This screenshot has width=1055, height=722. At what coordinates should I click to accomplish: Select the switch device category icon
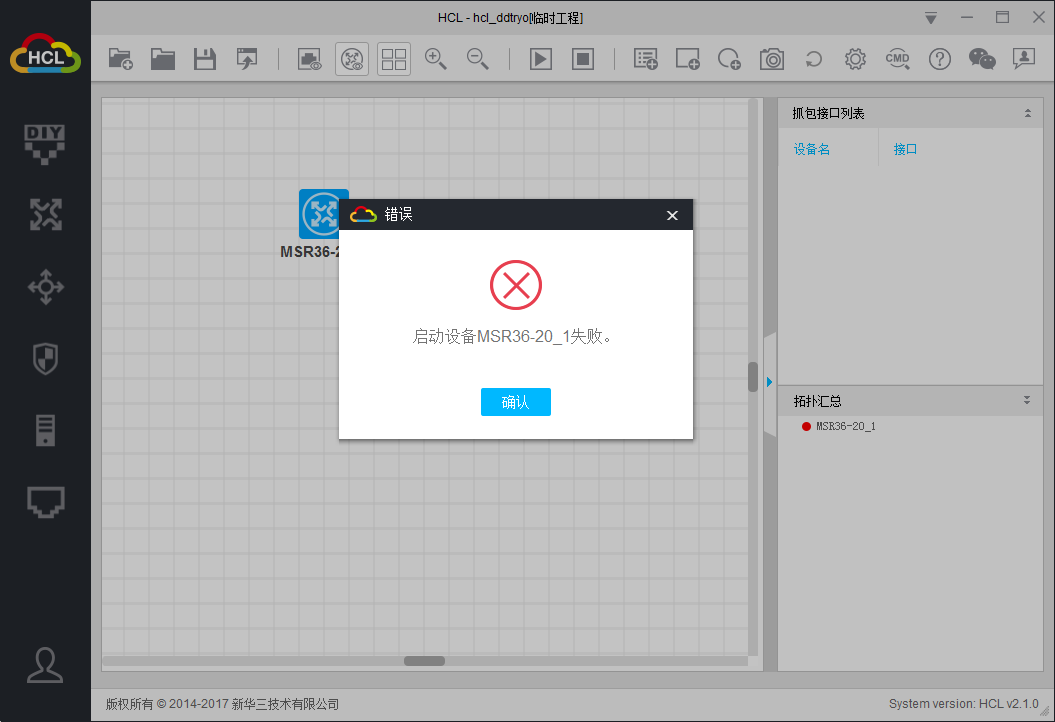(45, 288)
